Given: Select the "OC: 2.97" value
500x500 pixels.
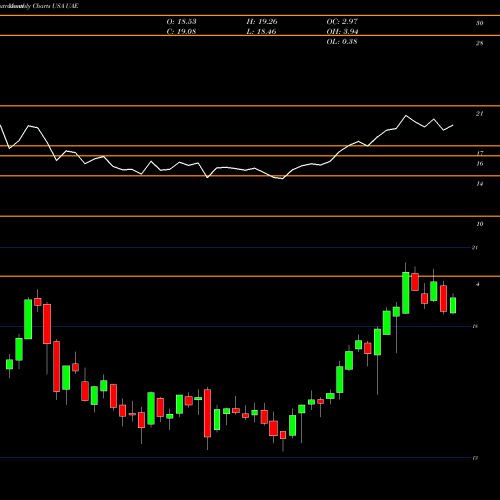Looking at the screenshot, I should click(342, 22).
